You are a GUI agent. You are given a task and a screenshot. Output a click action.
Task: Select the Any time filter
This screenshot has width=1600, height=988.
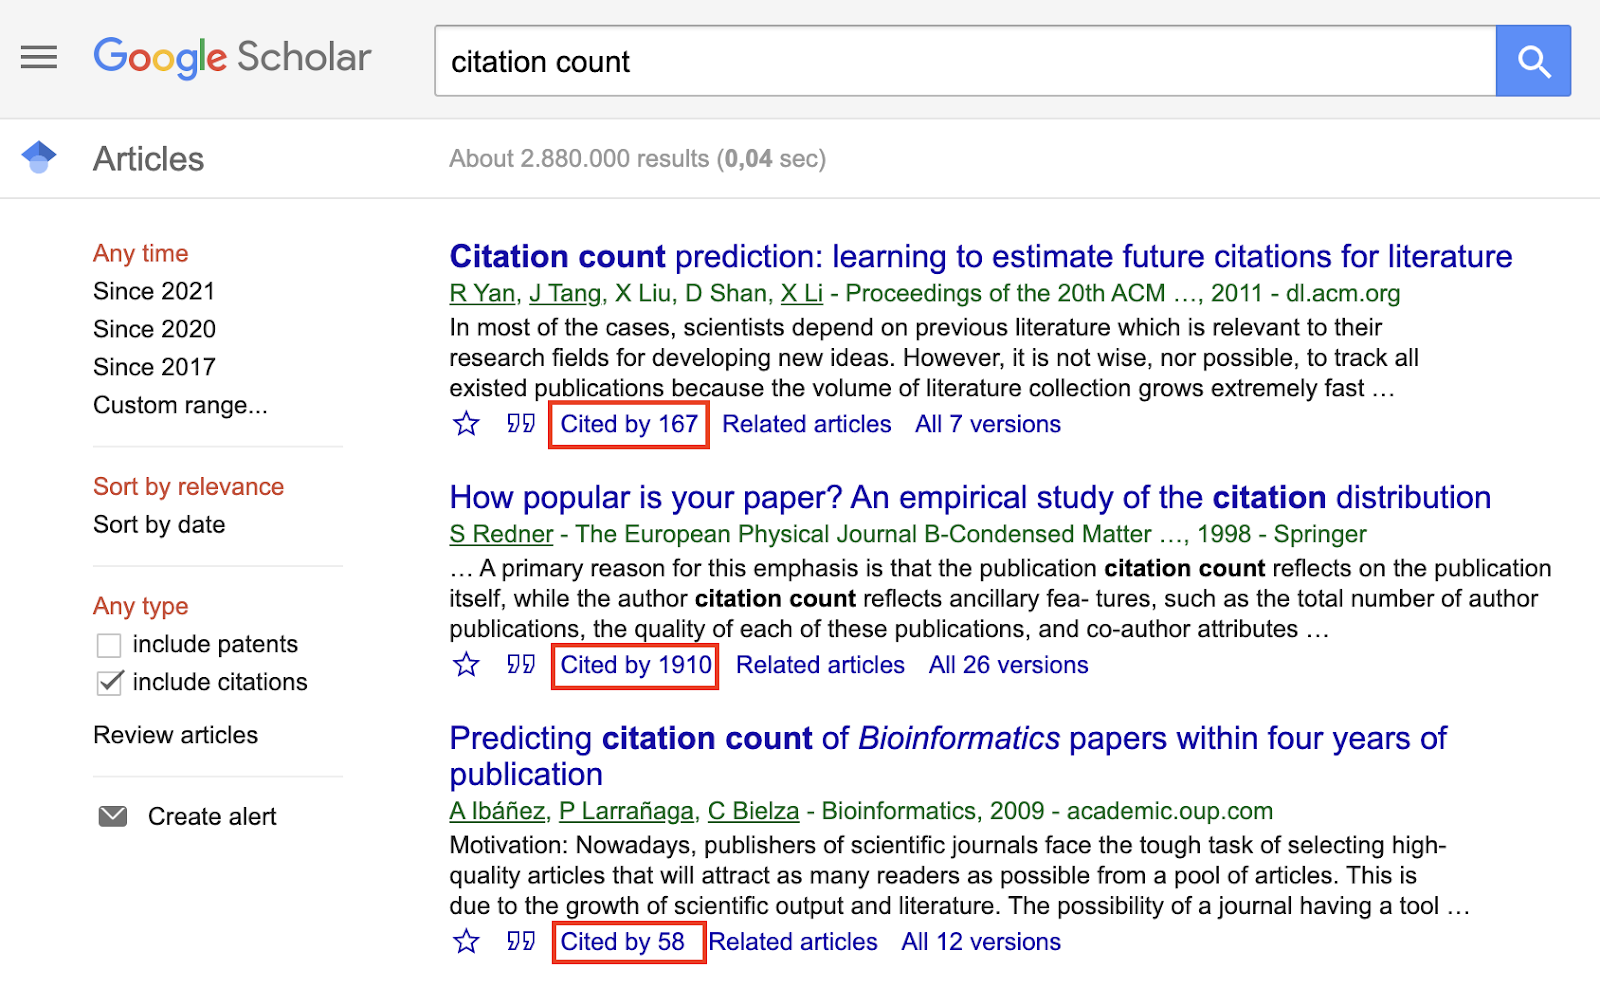coord(141,253)
